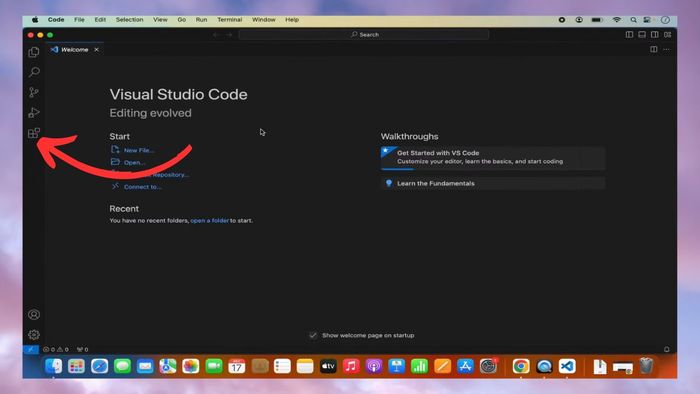The image size is (700, 394).
Task: Open Get Started with VS Code walkthrough
Action: tap(493, 158)
